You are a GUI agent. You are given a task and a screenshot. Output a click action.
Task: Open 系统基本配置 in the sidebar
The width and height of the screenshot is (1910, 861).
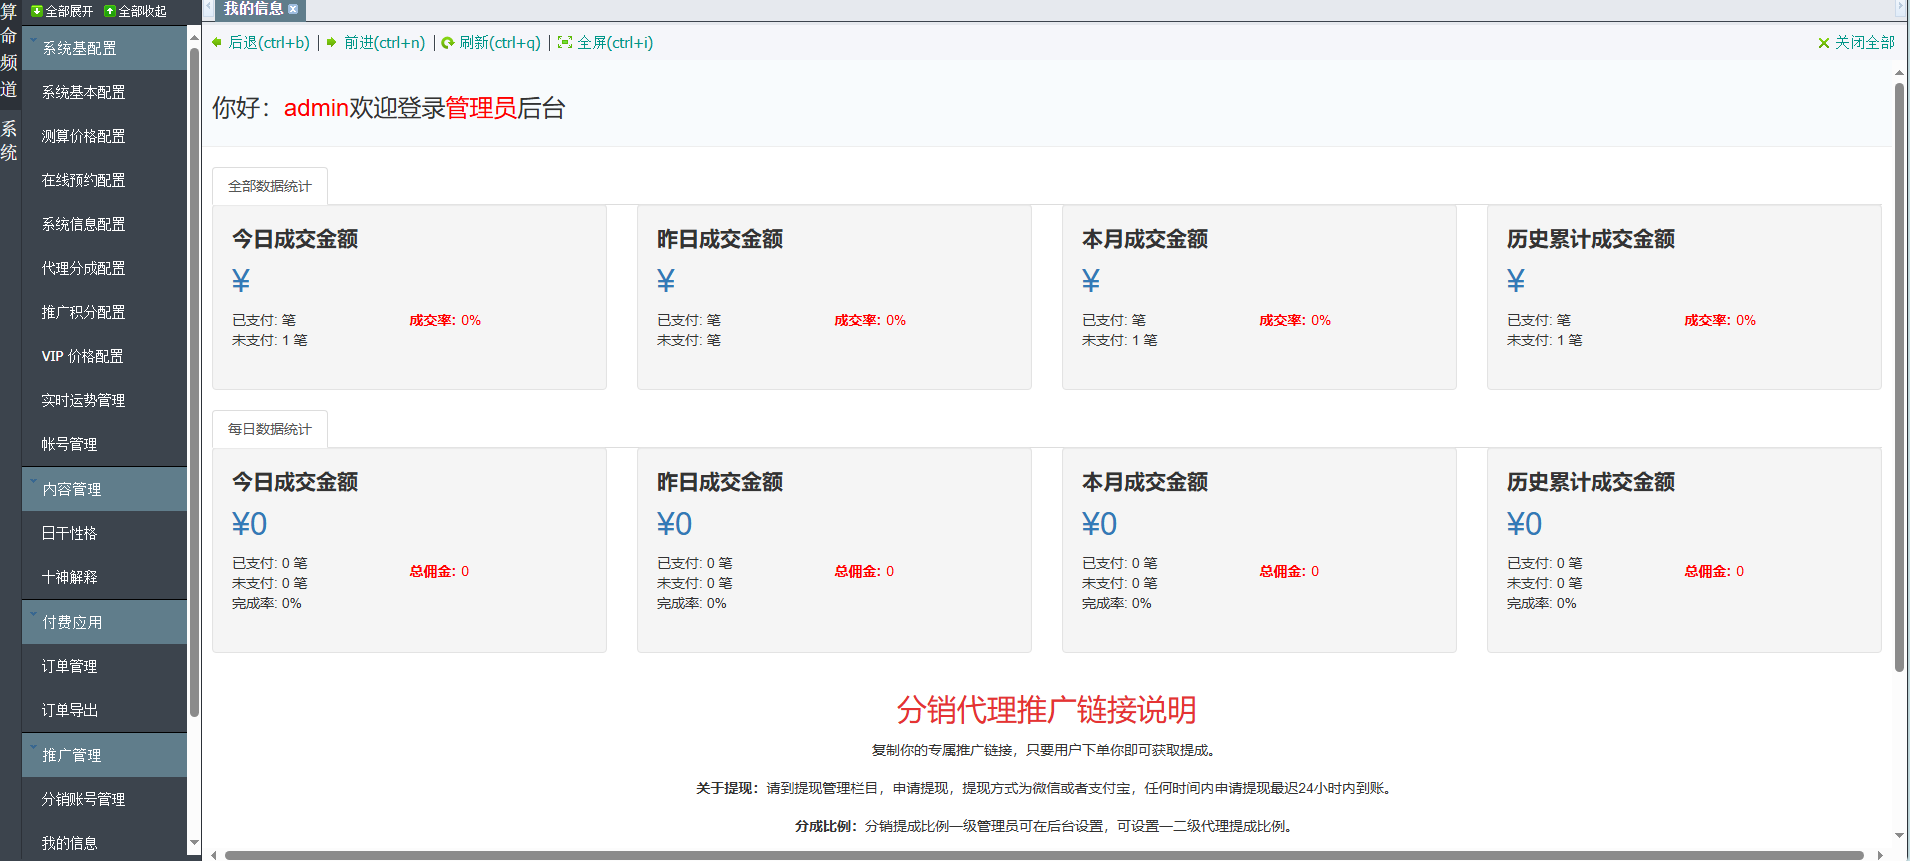pos(104,92)
